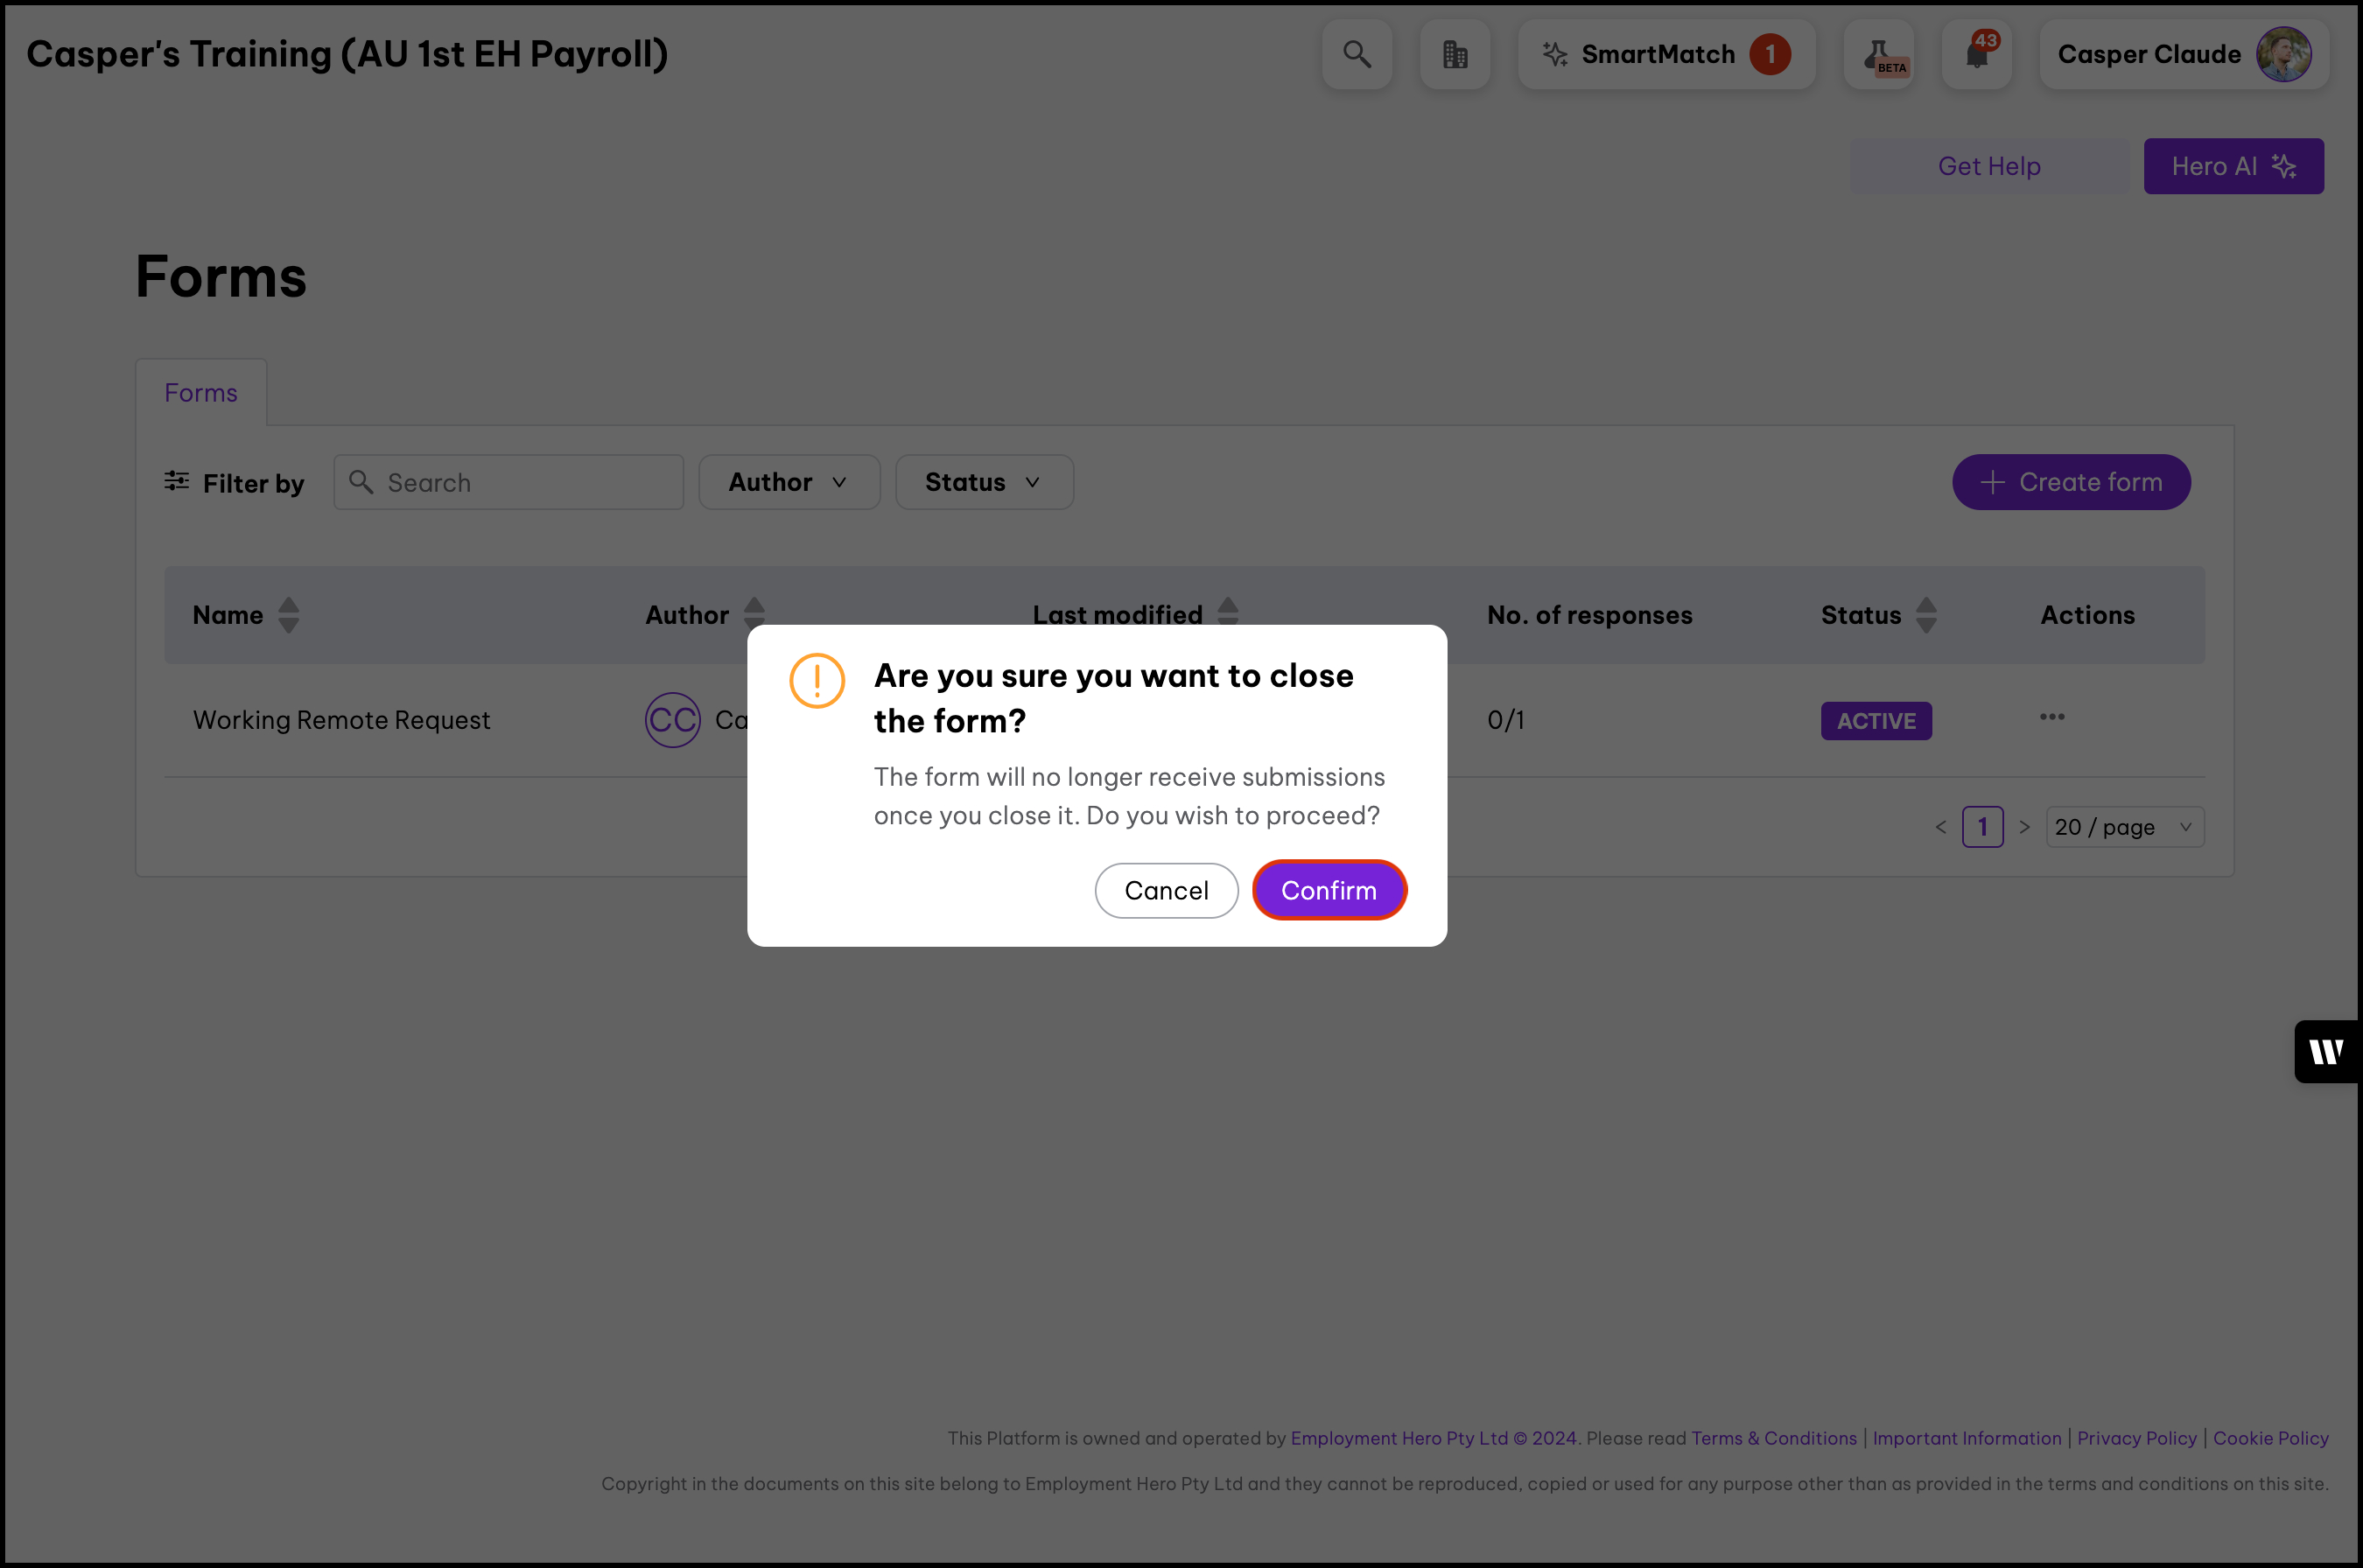Switch to the Forms tab
This screenshot has height=1568, width=2363.
pos(201,393)
